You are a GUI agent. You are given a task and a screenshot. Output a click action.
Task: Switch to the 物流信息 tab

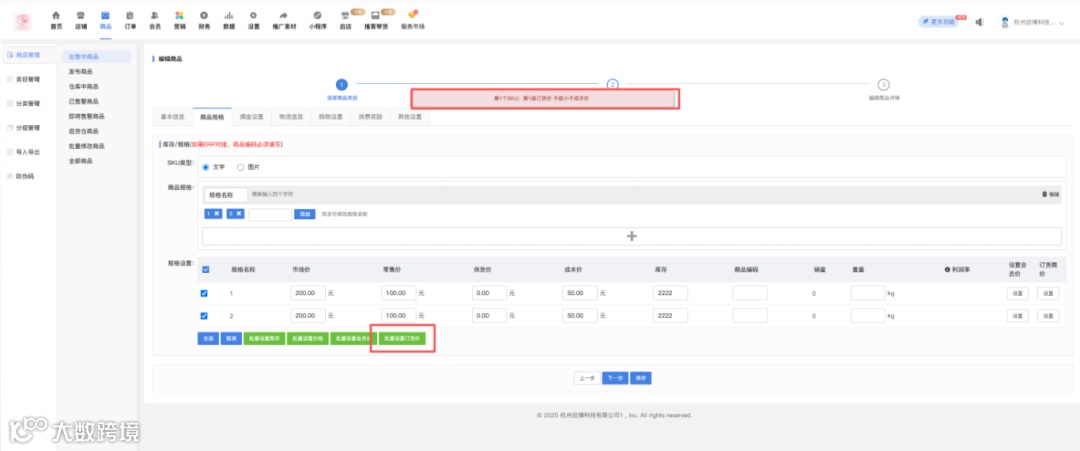click(x=291, y=117)
